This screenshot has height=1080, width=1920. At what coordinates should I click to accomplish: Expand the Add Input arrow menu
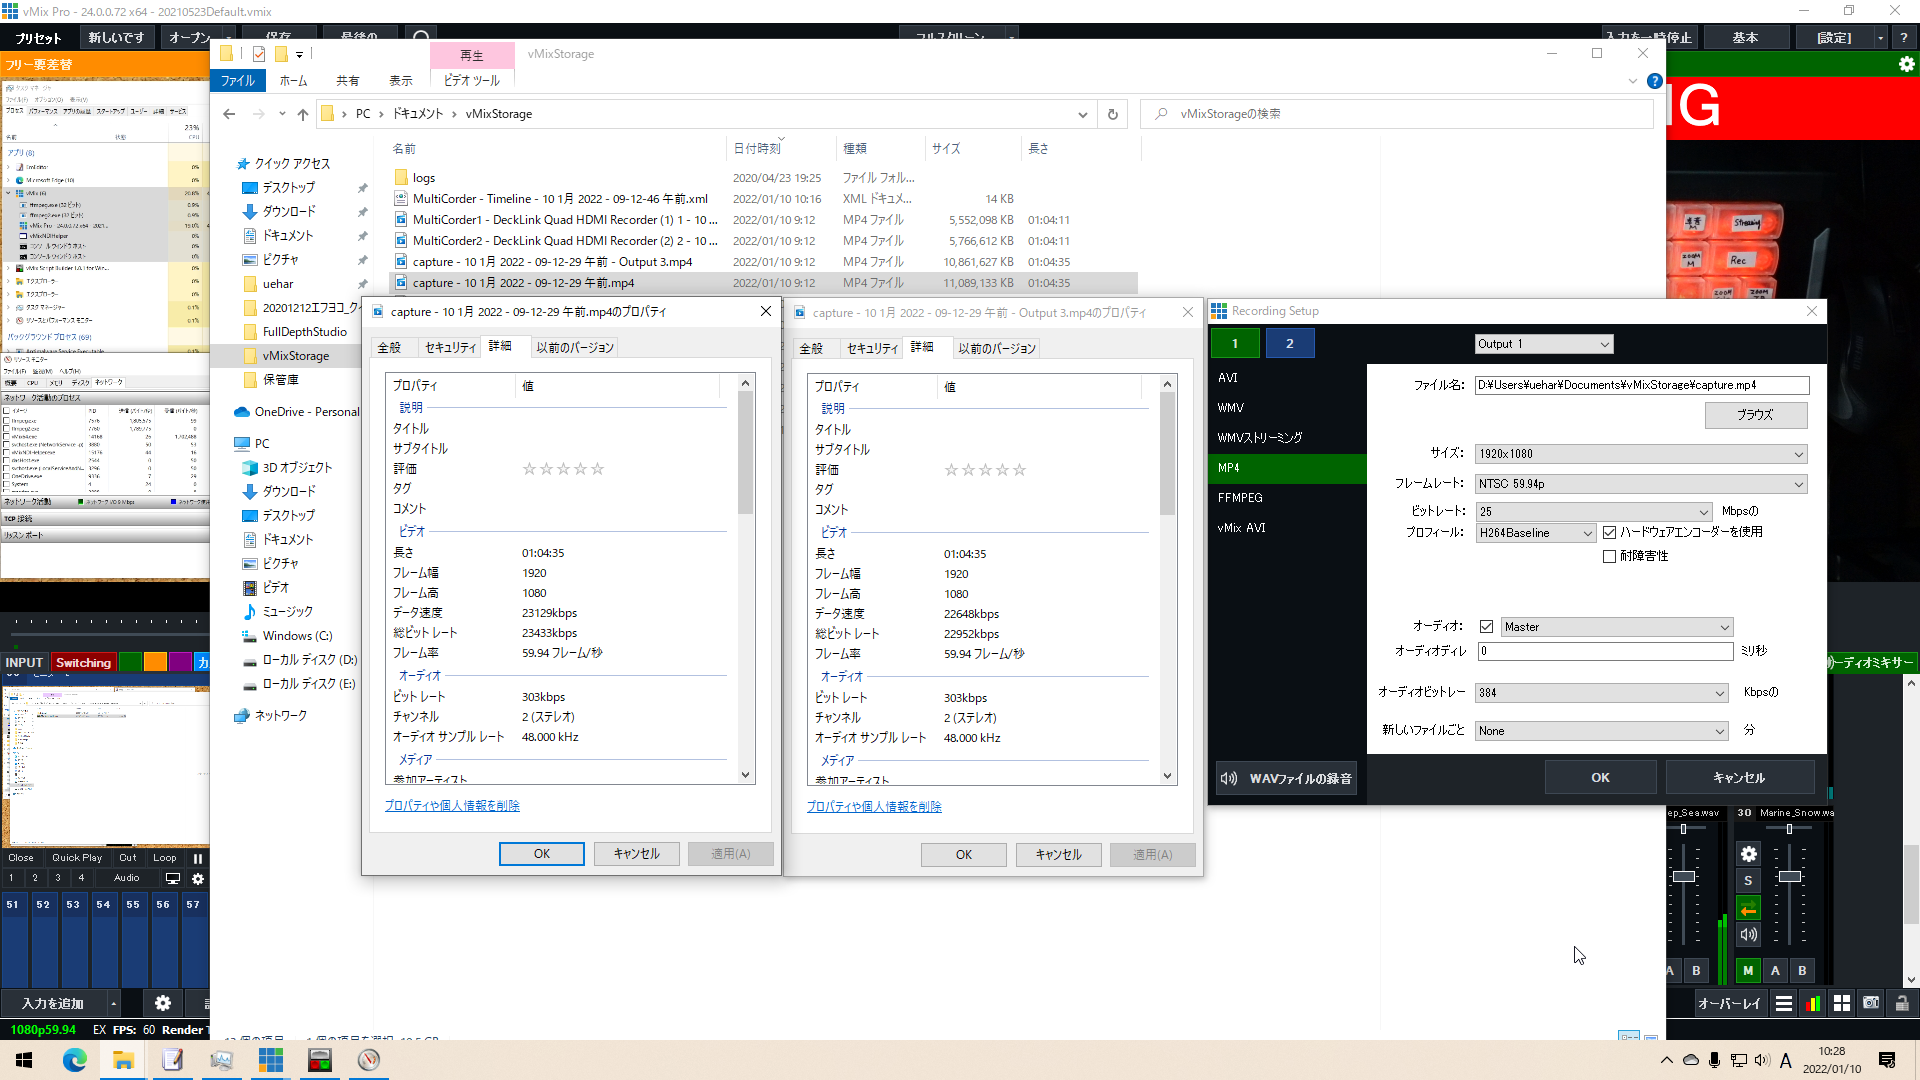tap(114, 1003)
